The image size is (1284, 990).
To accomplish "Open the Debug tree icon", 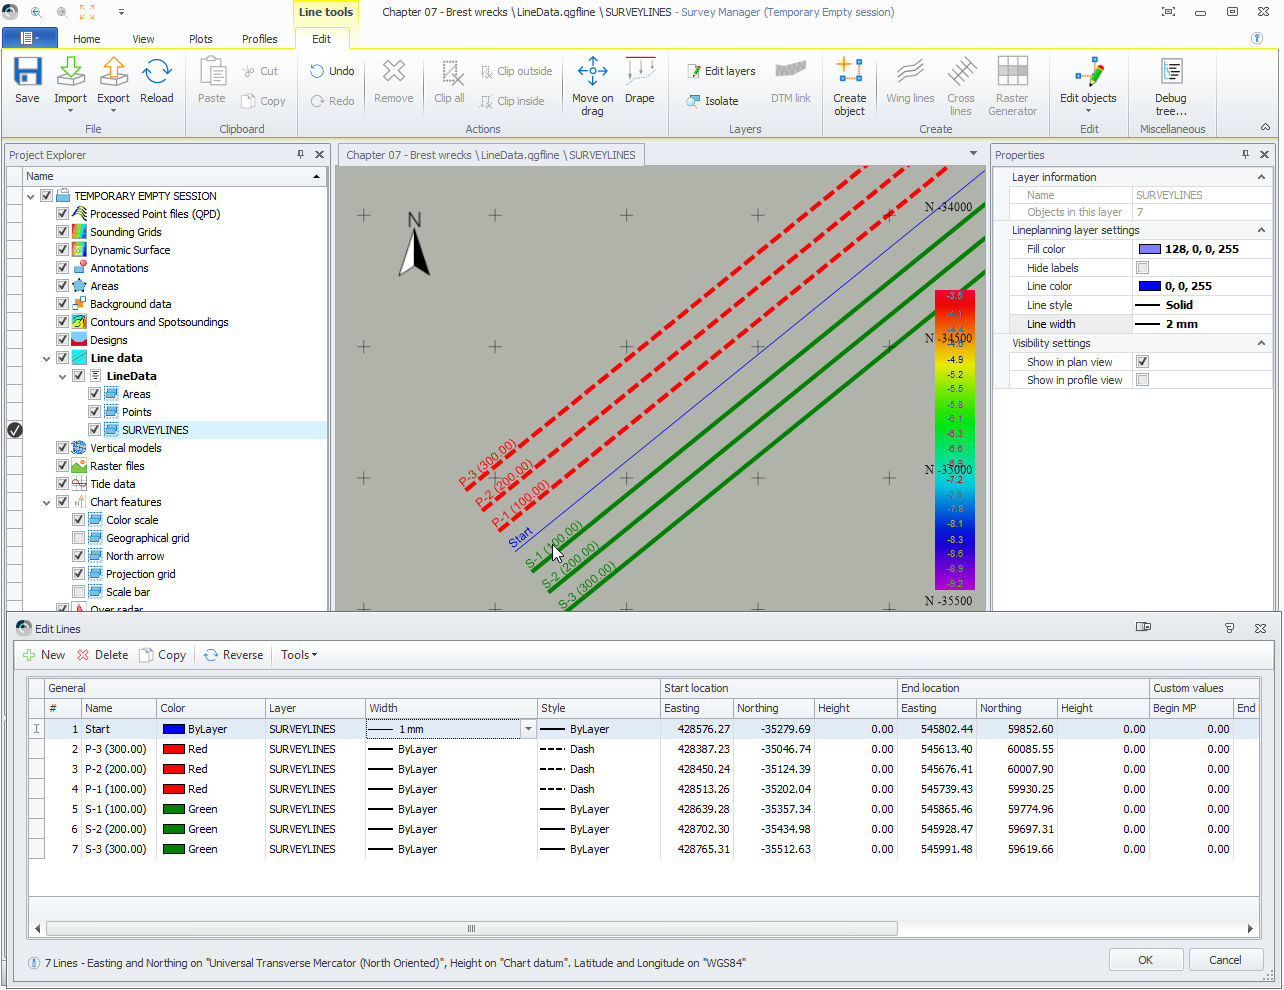I will [1171, 85].
